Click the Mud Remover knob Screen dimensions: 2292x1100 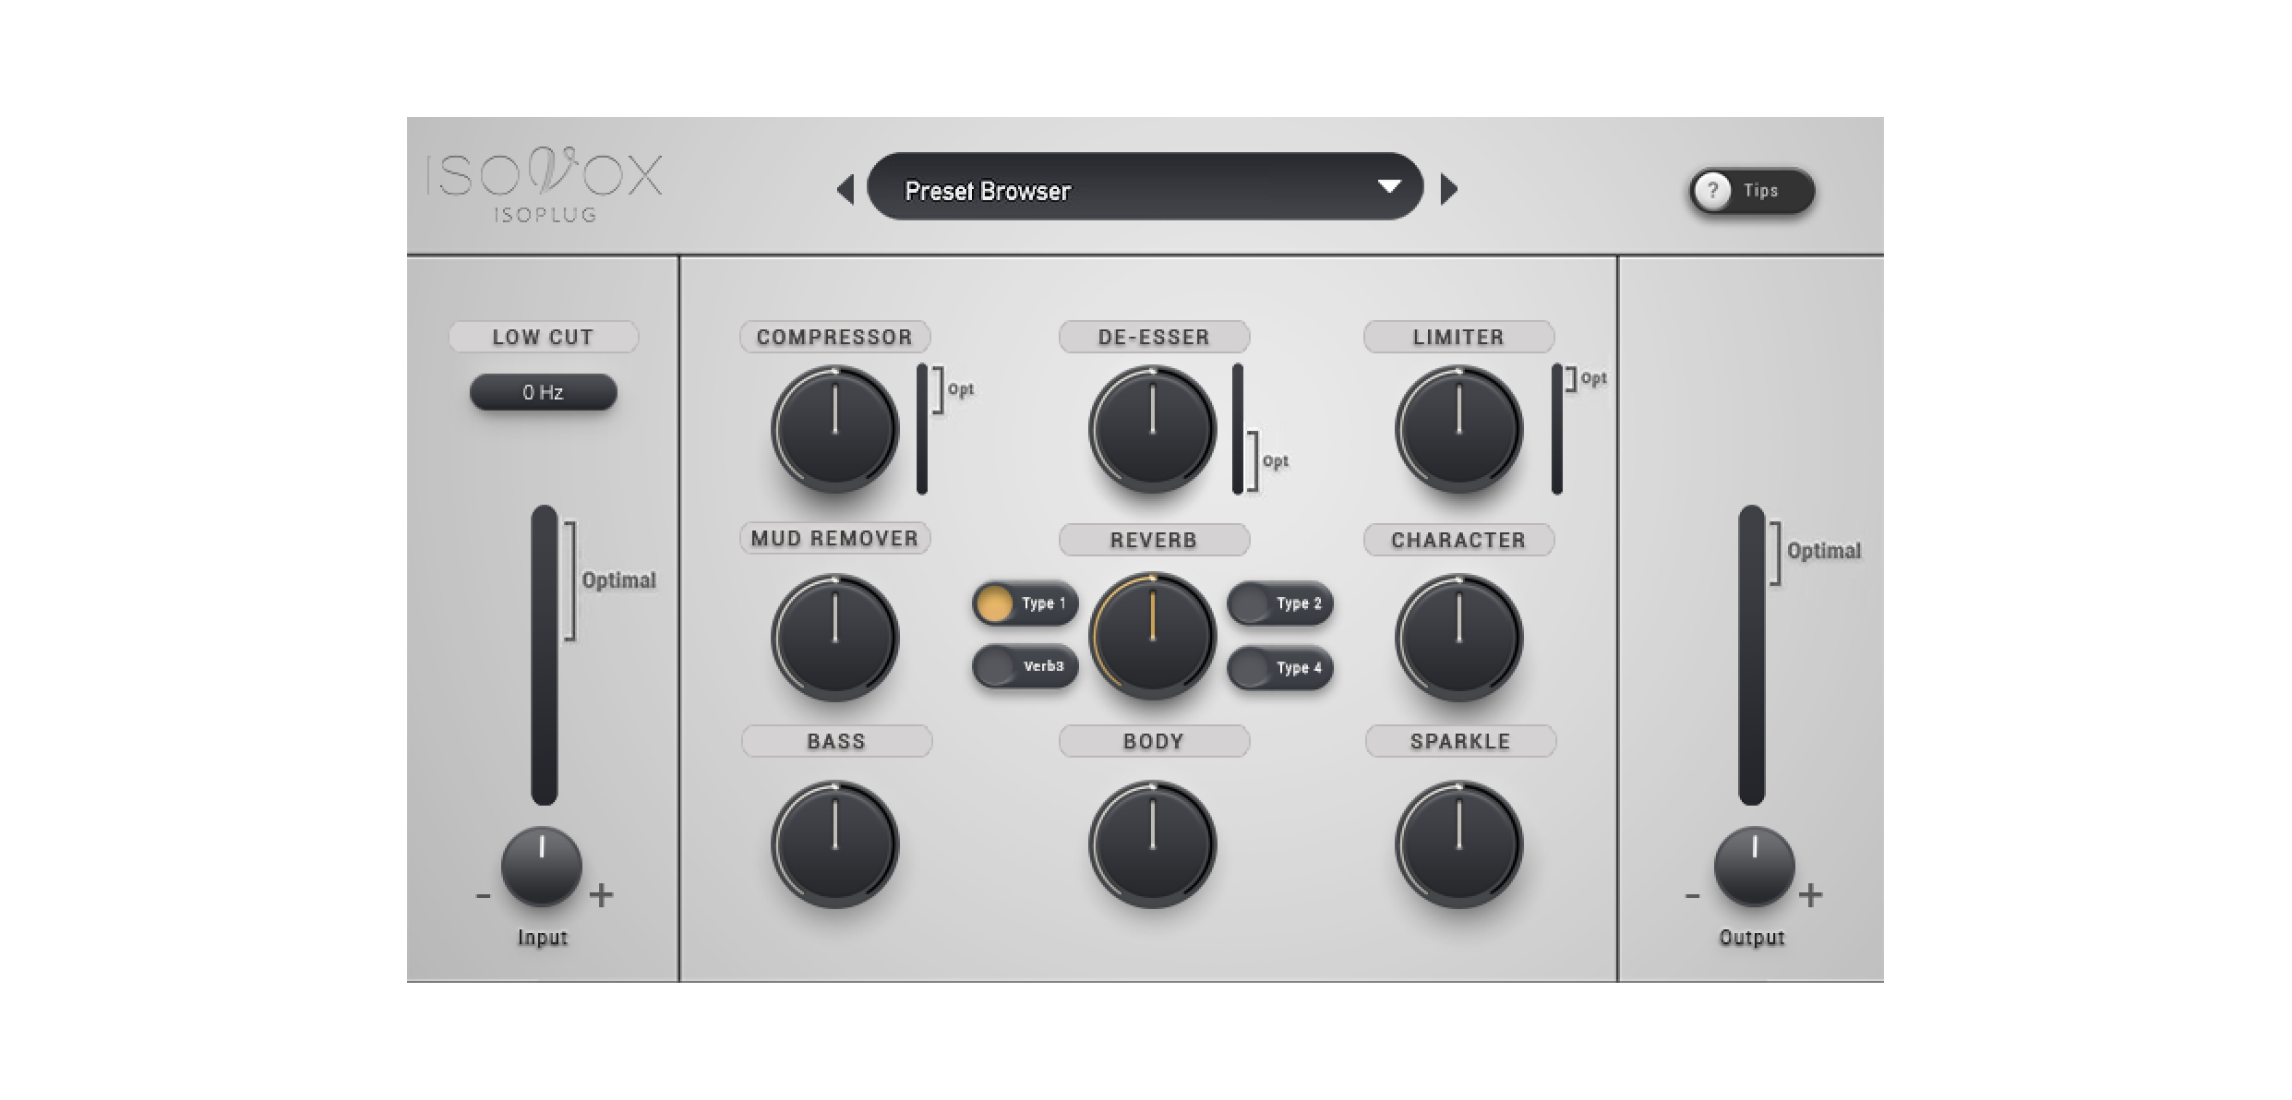[835, 638]
